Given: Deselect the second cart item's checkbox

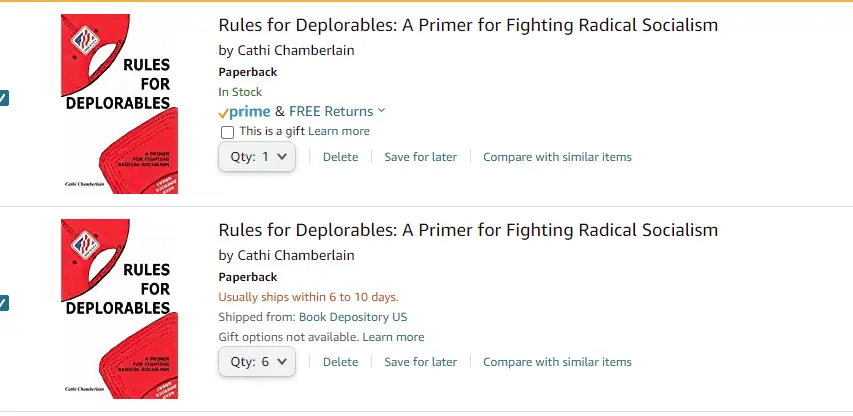Looking at the screenshot, I should click(3, 303).
